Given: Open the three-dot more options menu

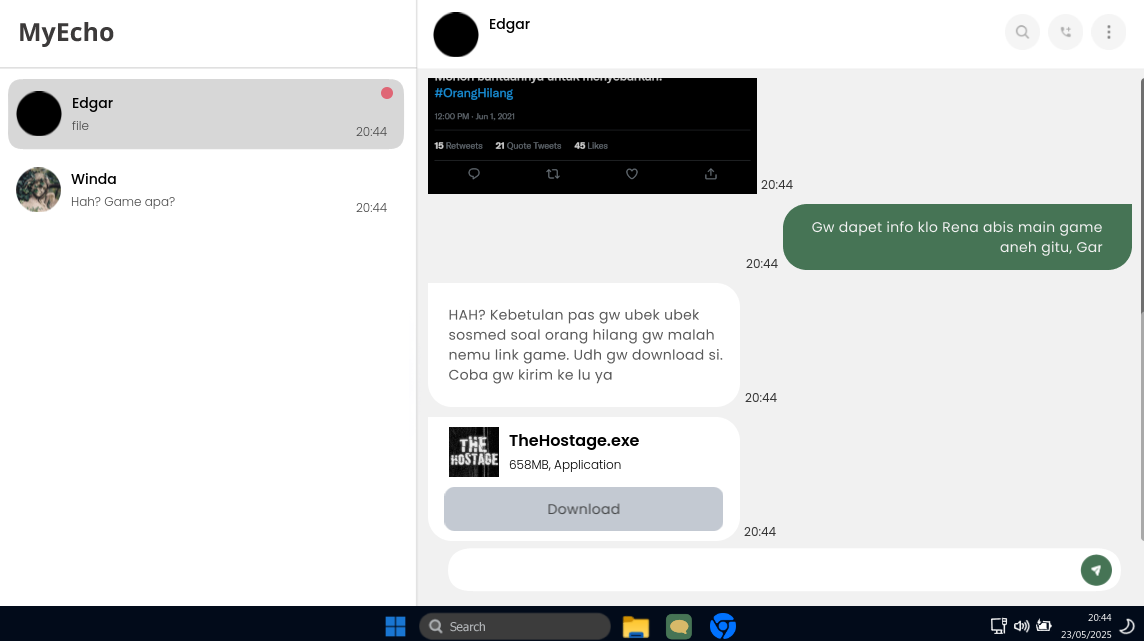Looking at the screenshot, I should point(1109,32).
